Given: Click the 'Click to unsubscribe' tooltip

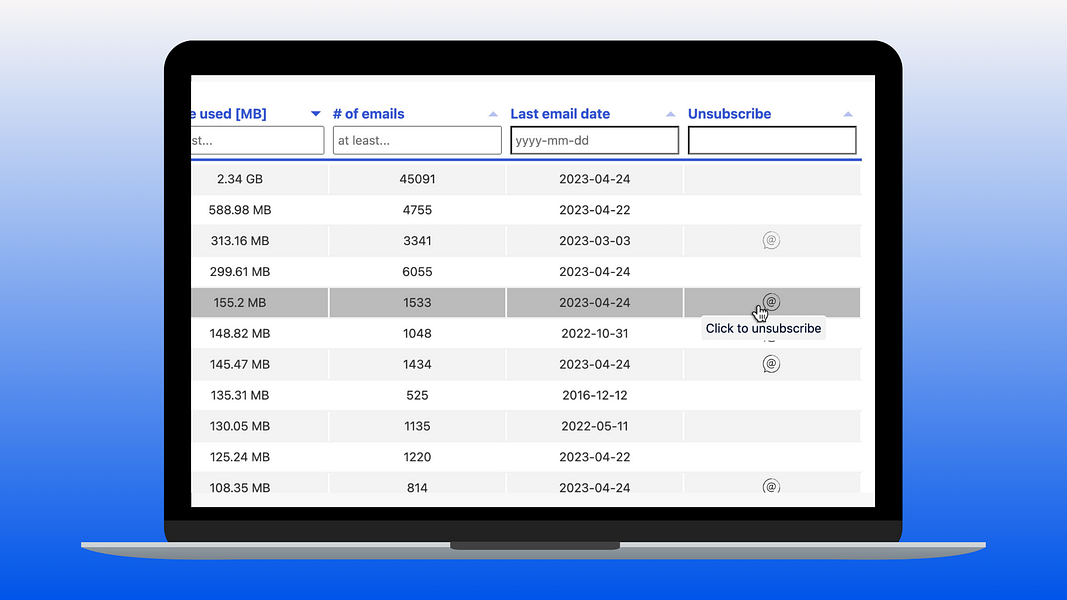Looking at the screenshot, I should click(763, 328).
